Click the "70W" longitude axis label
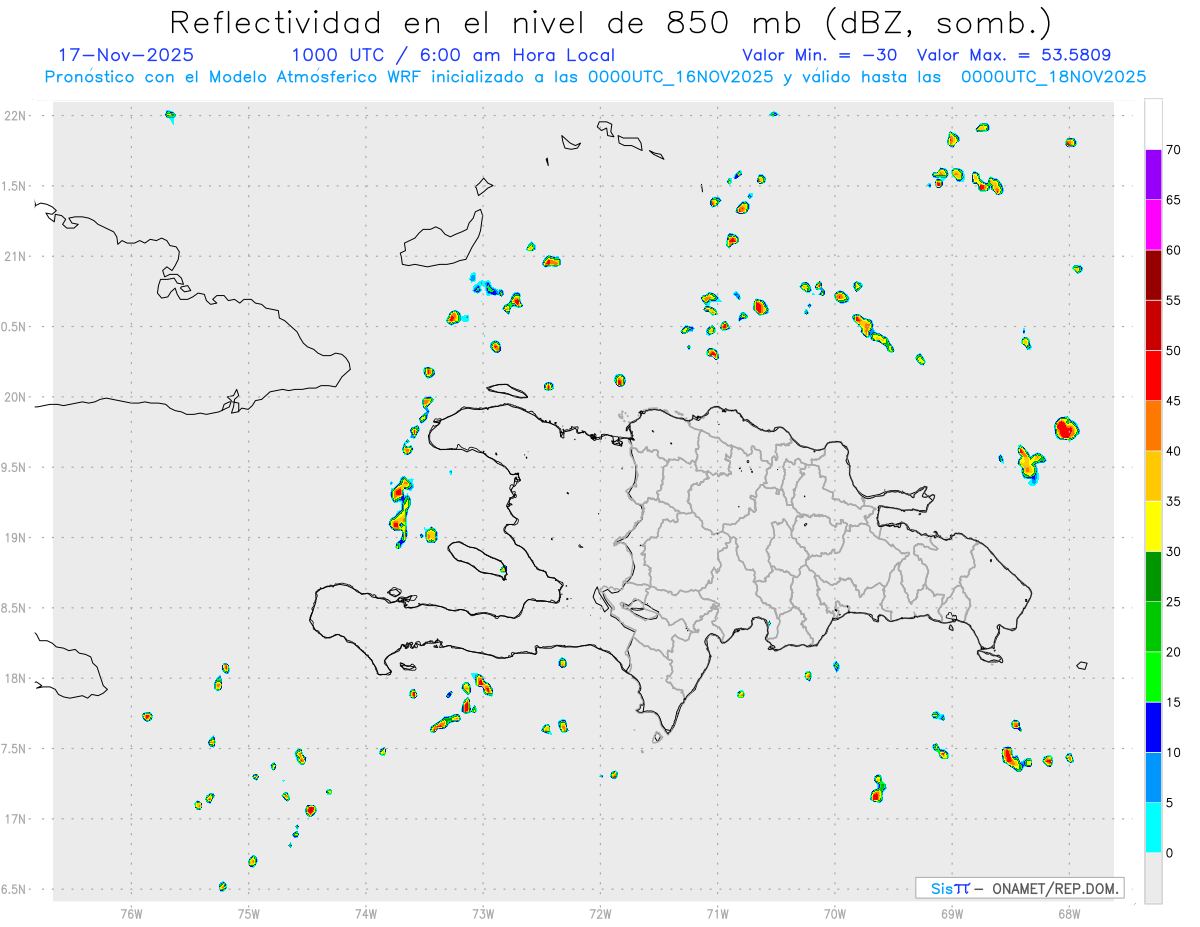 [x=835, y=913]
